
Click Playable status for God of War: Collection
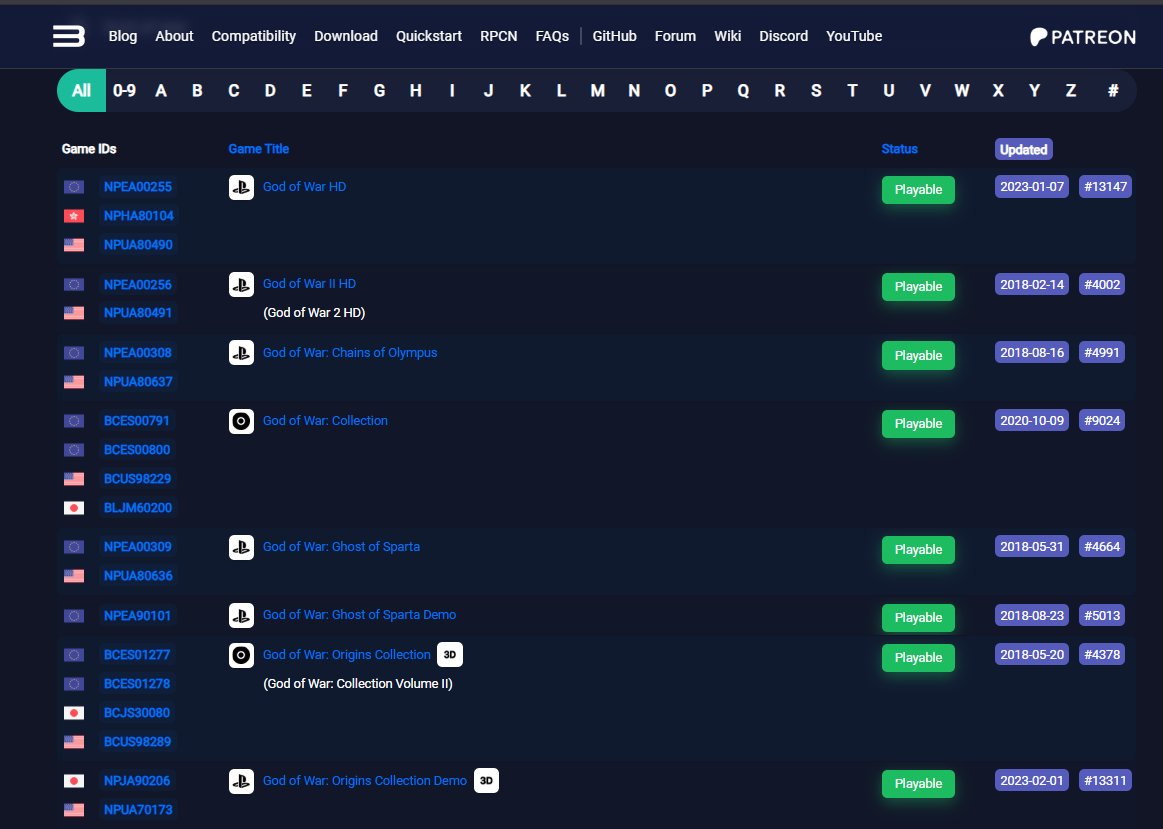(918, 424)
